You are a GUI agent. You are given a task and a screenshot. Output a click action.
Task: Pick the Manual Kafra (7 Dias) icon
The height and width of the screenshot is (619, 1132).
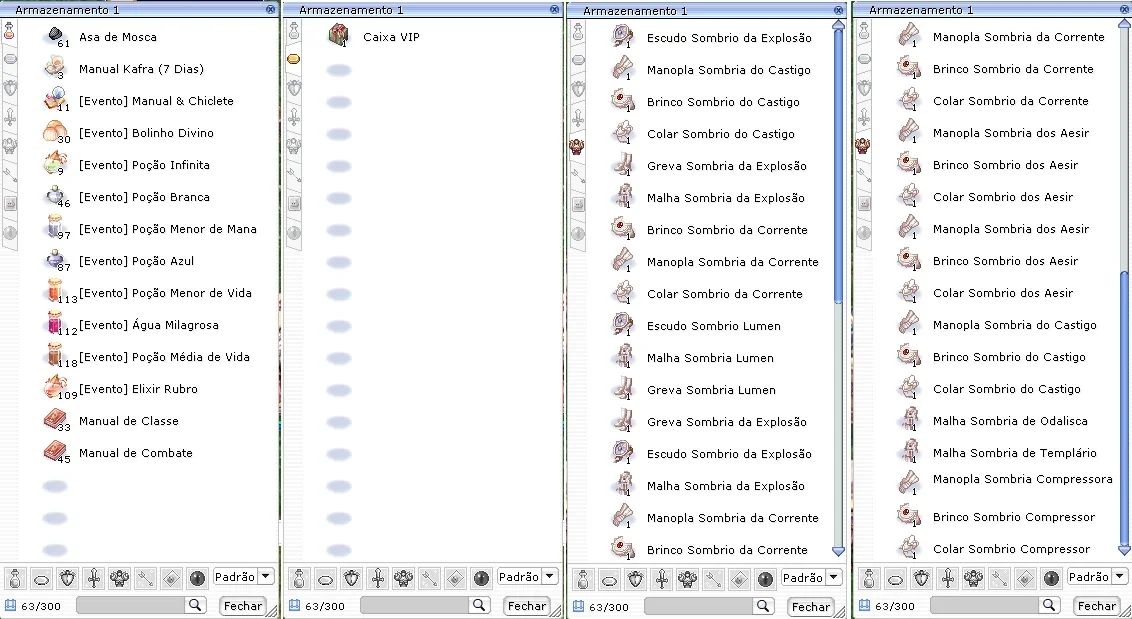55,68
